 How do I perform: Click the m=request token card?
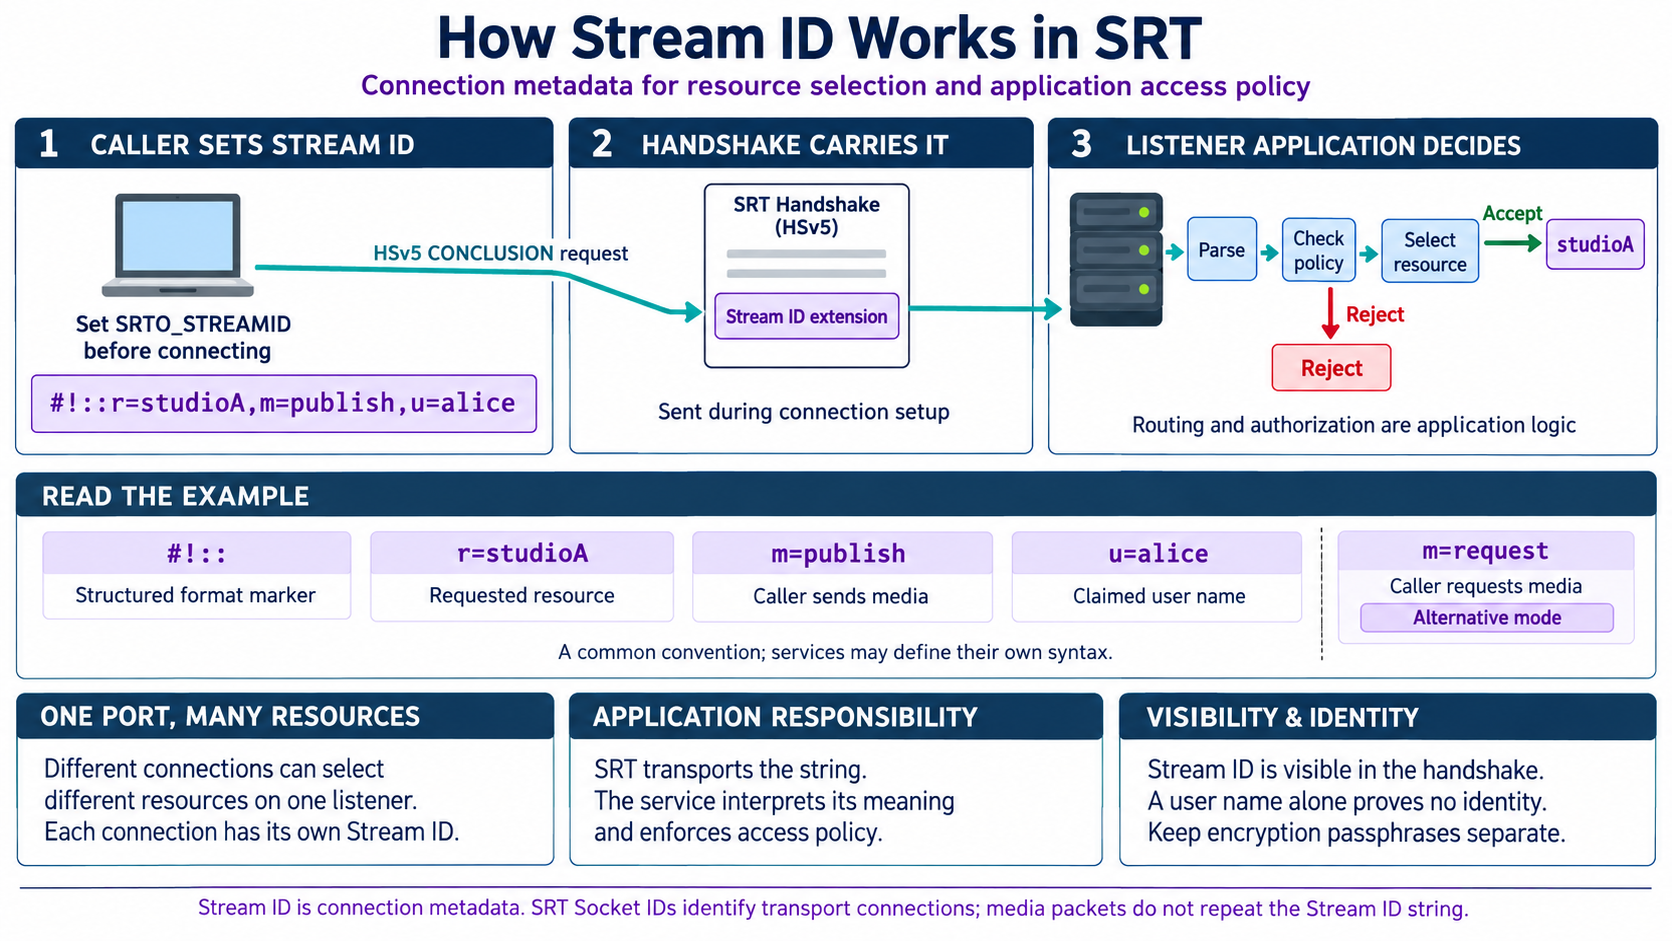(1486, 587)
